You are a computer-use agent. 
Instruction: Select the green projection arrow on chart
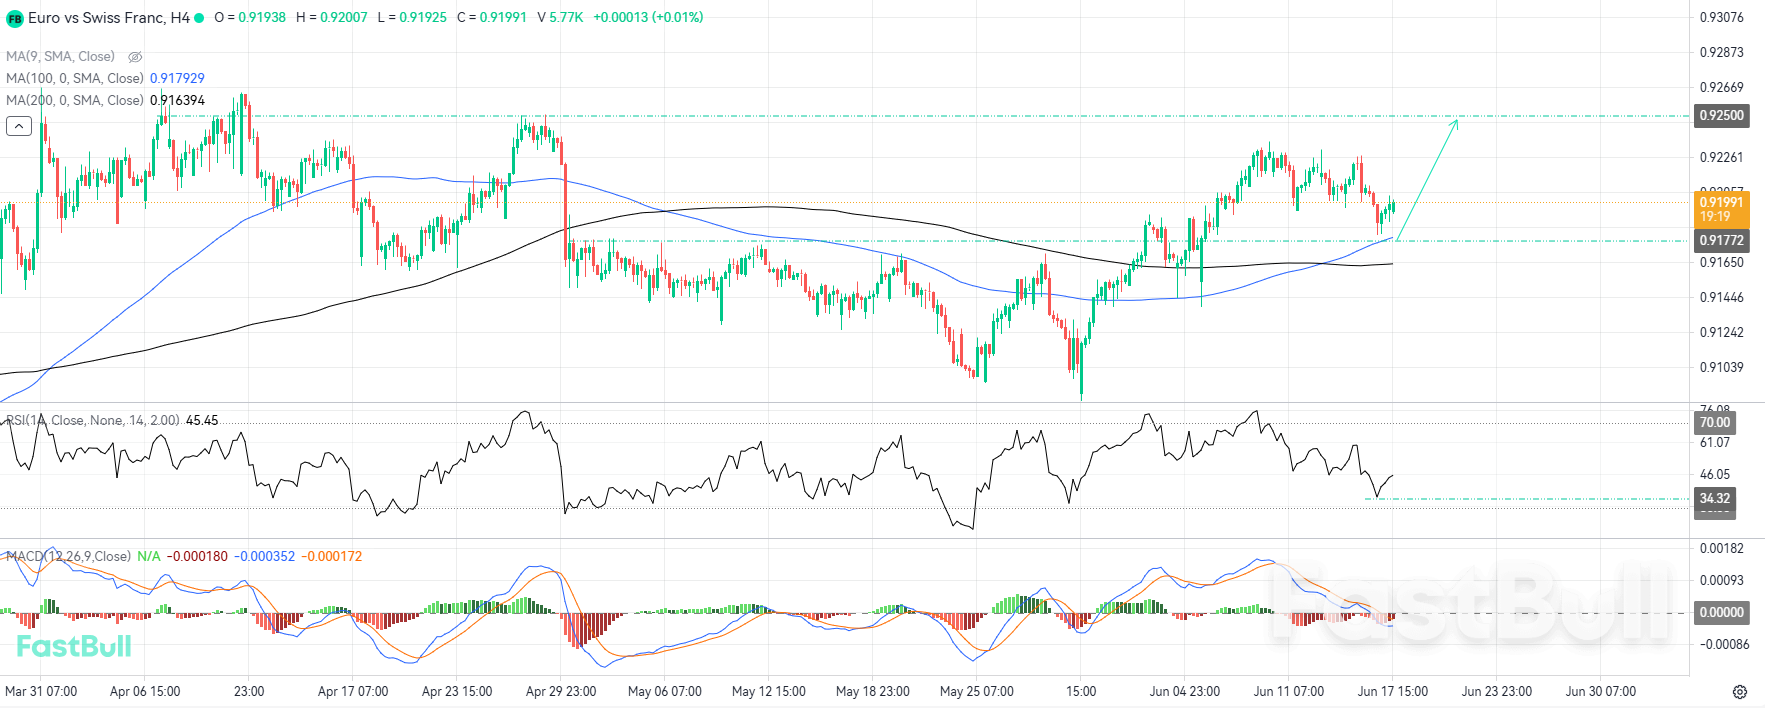click(1427, 179)
